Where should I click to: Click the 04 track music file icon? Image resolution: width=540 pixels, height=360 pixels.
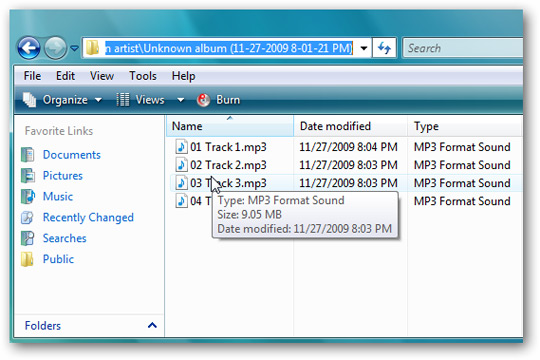(181, 200)
